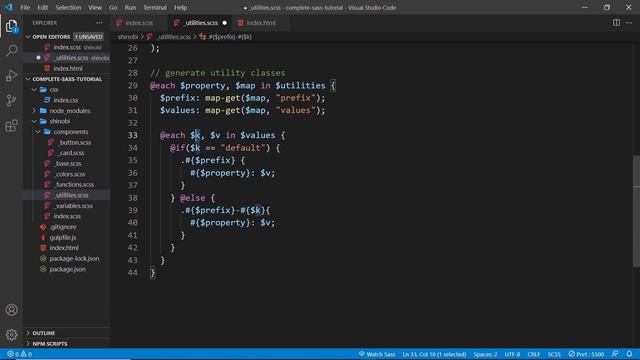
Task: Start Watch Sass from status bar
Action: (x=377, y=354)
